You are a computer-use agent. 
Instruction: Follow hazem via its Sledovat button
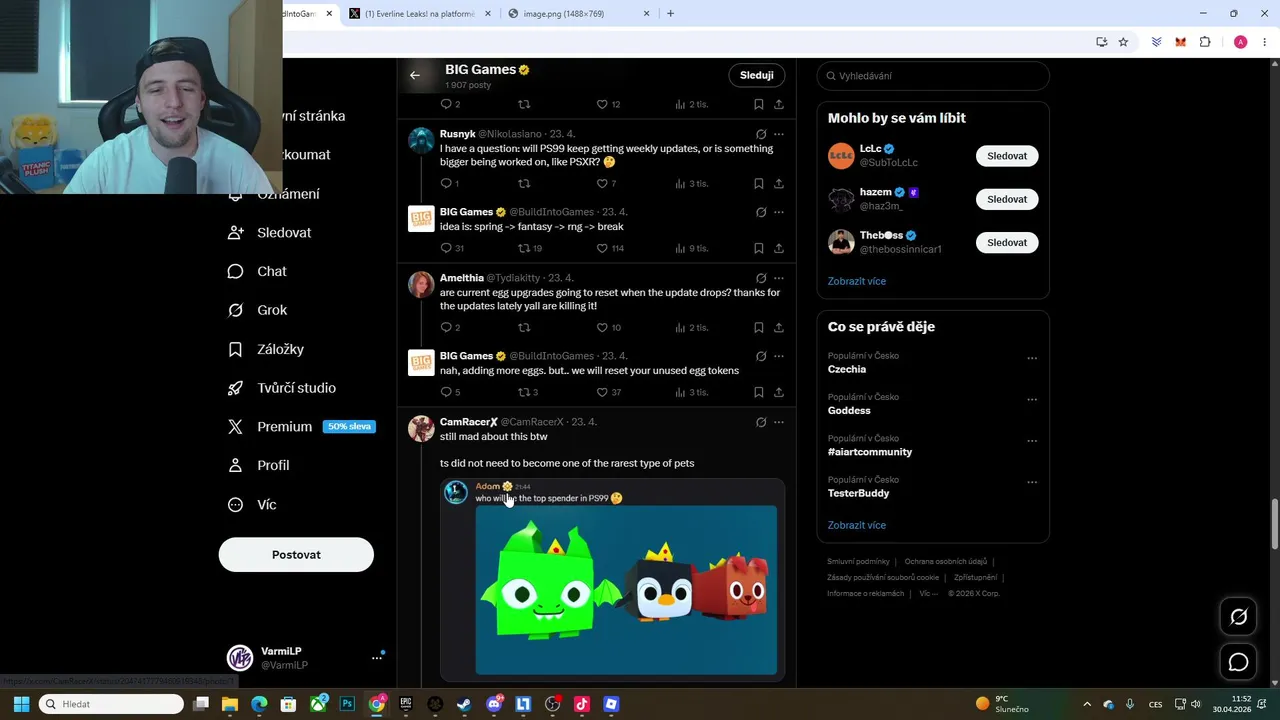tap(1007, 199)
